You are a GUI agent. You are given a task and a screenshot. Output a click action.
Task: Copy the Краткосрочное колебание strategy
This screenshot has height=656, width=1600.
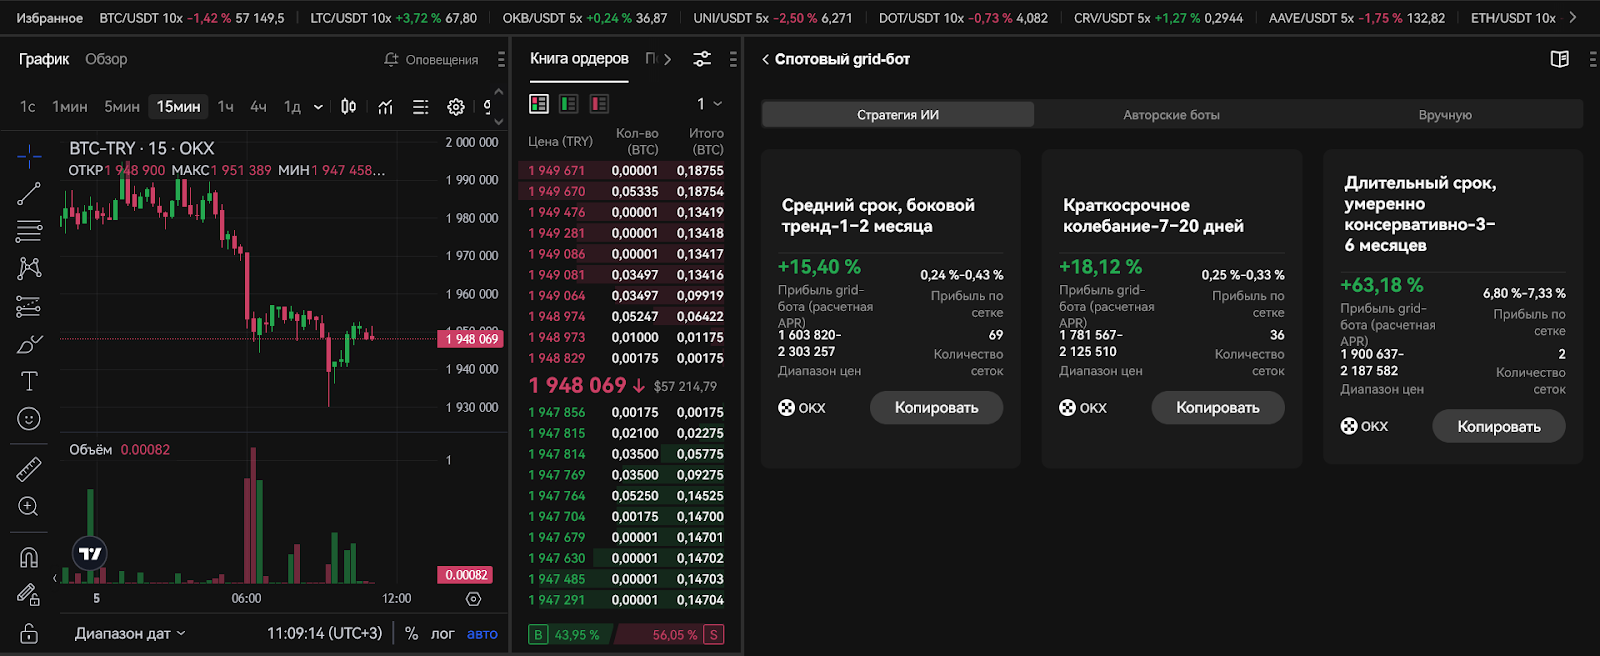1218,407
